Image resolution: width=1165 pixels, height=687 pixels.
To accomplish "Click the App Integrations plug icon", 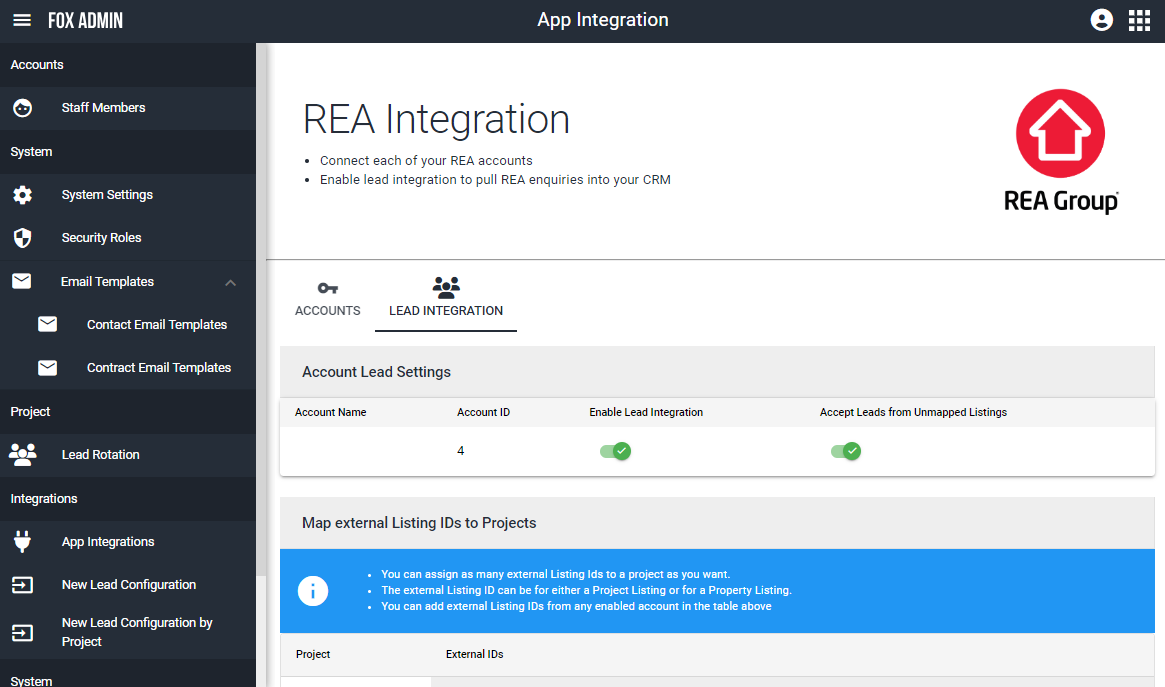I will coord(22,542).
